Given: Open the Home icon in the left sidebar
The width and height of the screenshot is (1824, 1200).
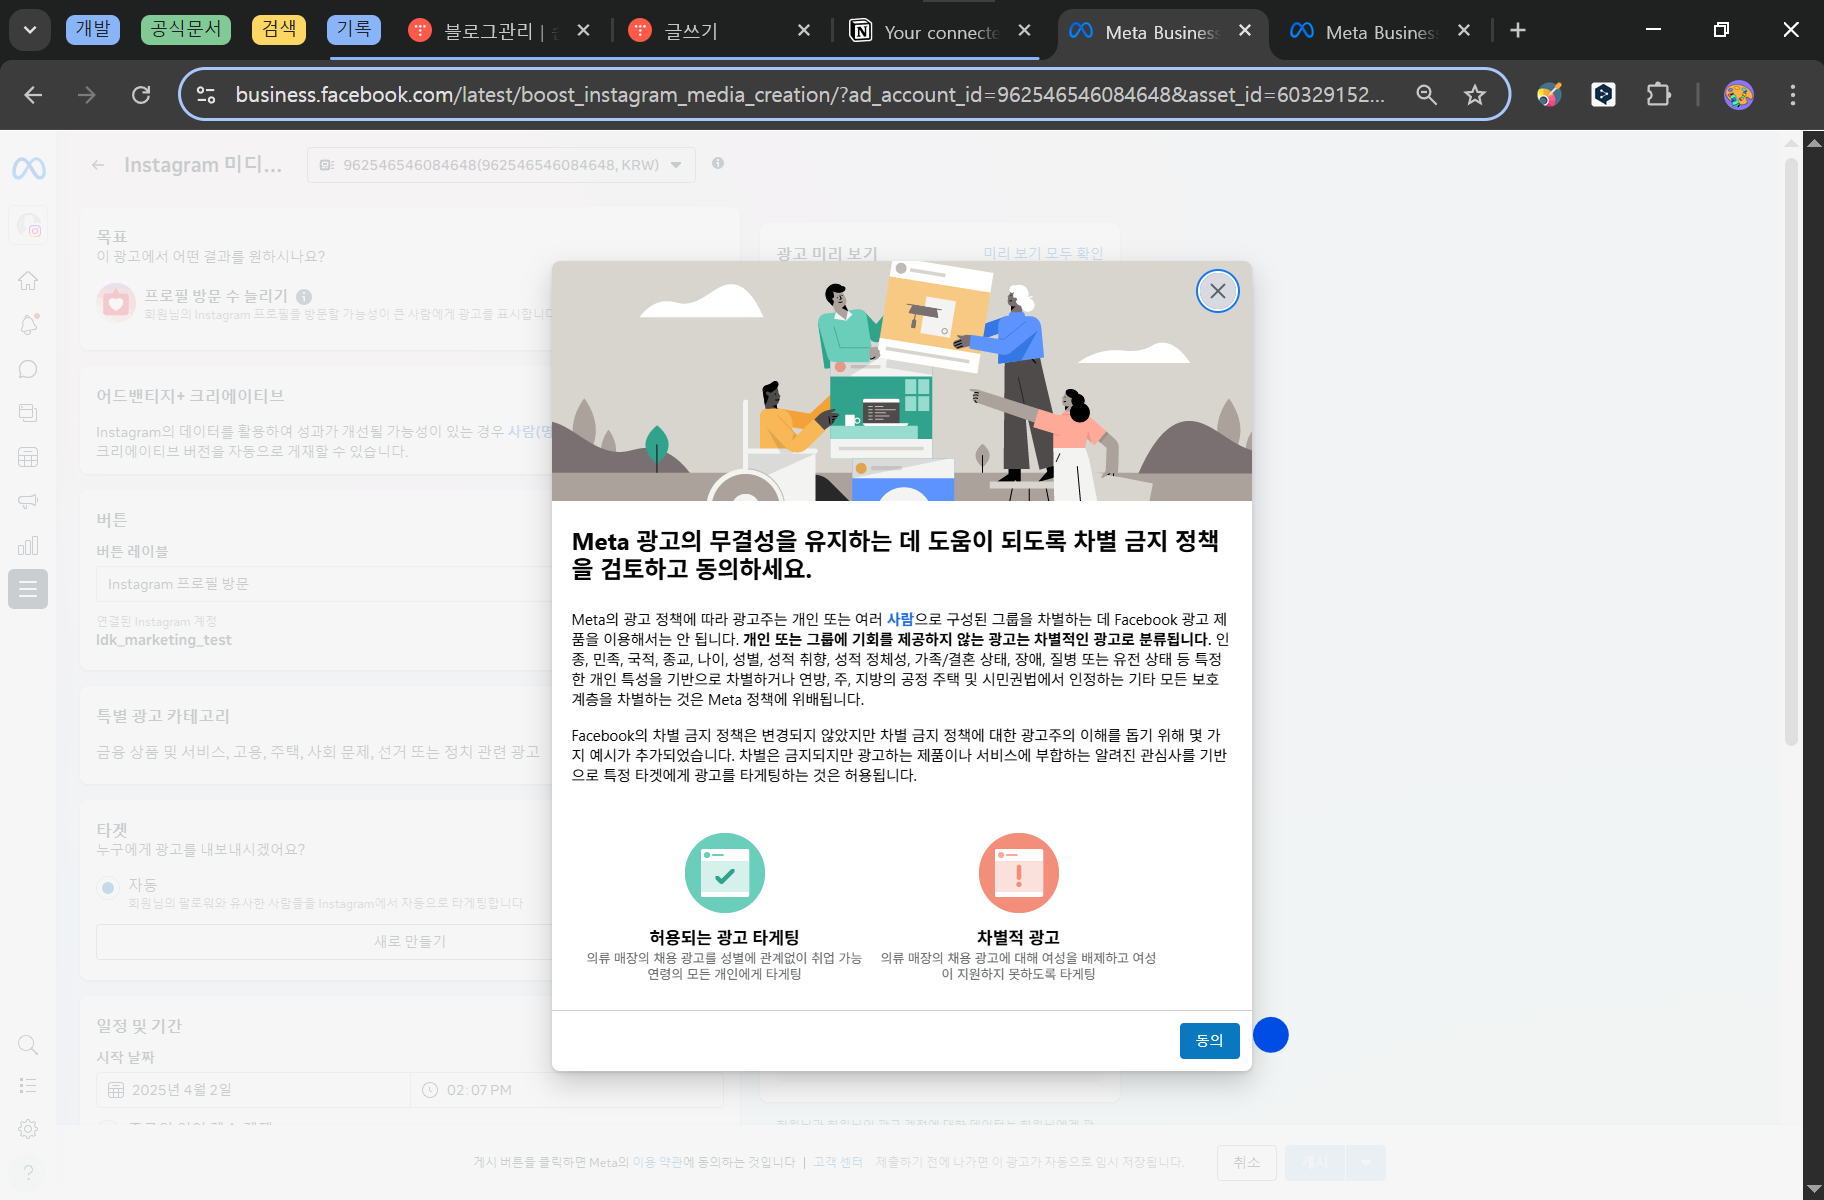Looking at the screenshot, I should (28, 281).
